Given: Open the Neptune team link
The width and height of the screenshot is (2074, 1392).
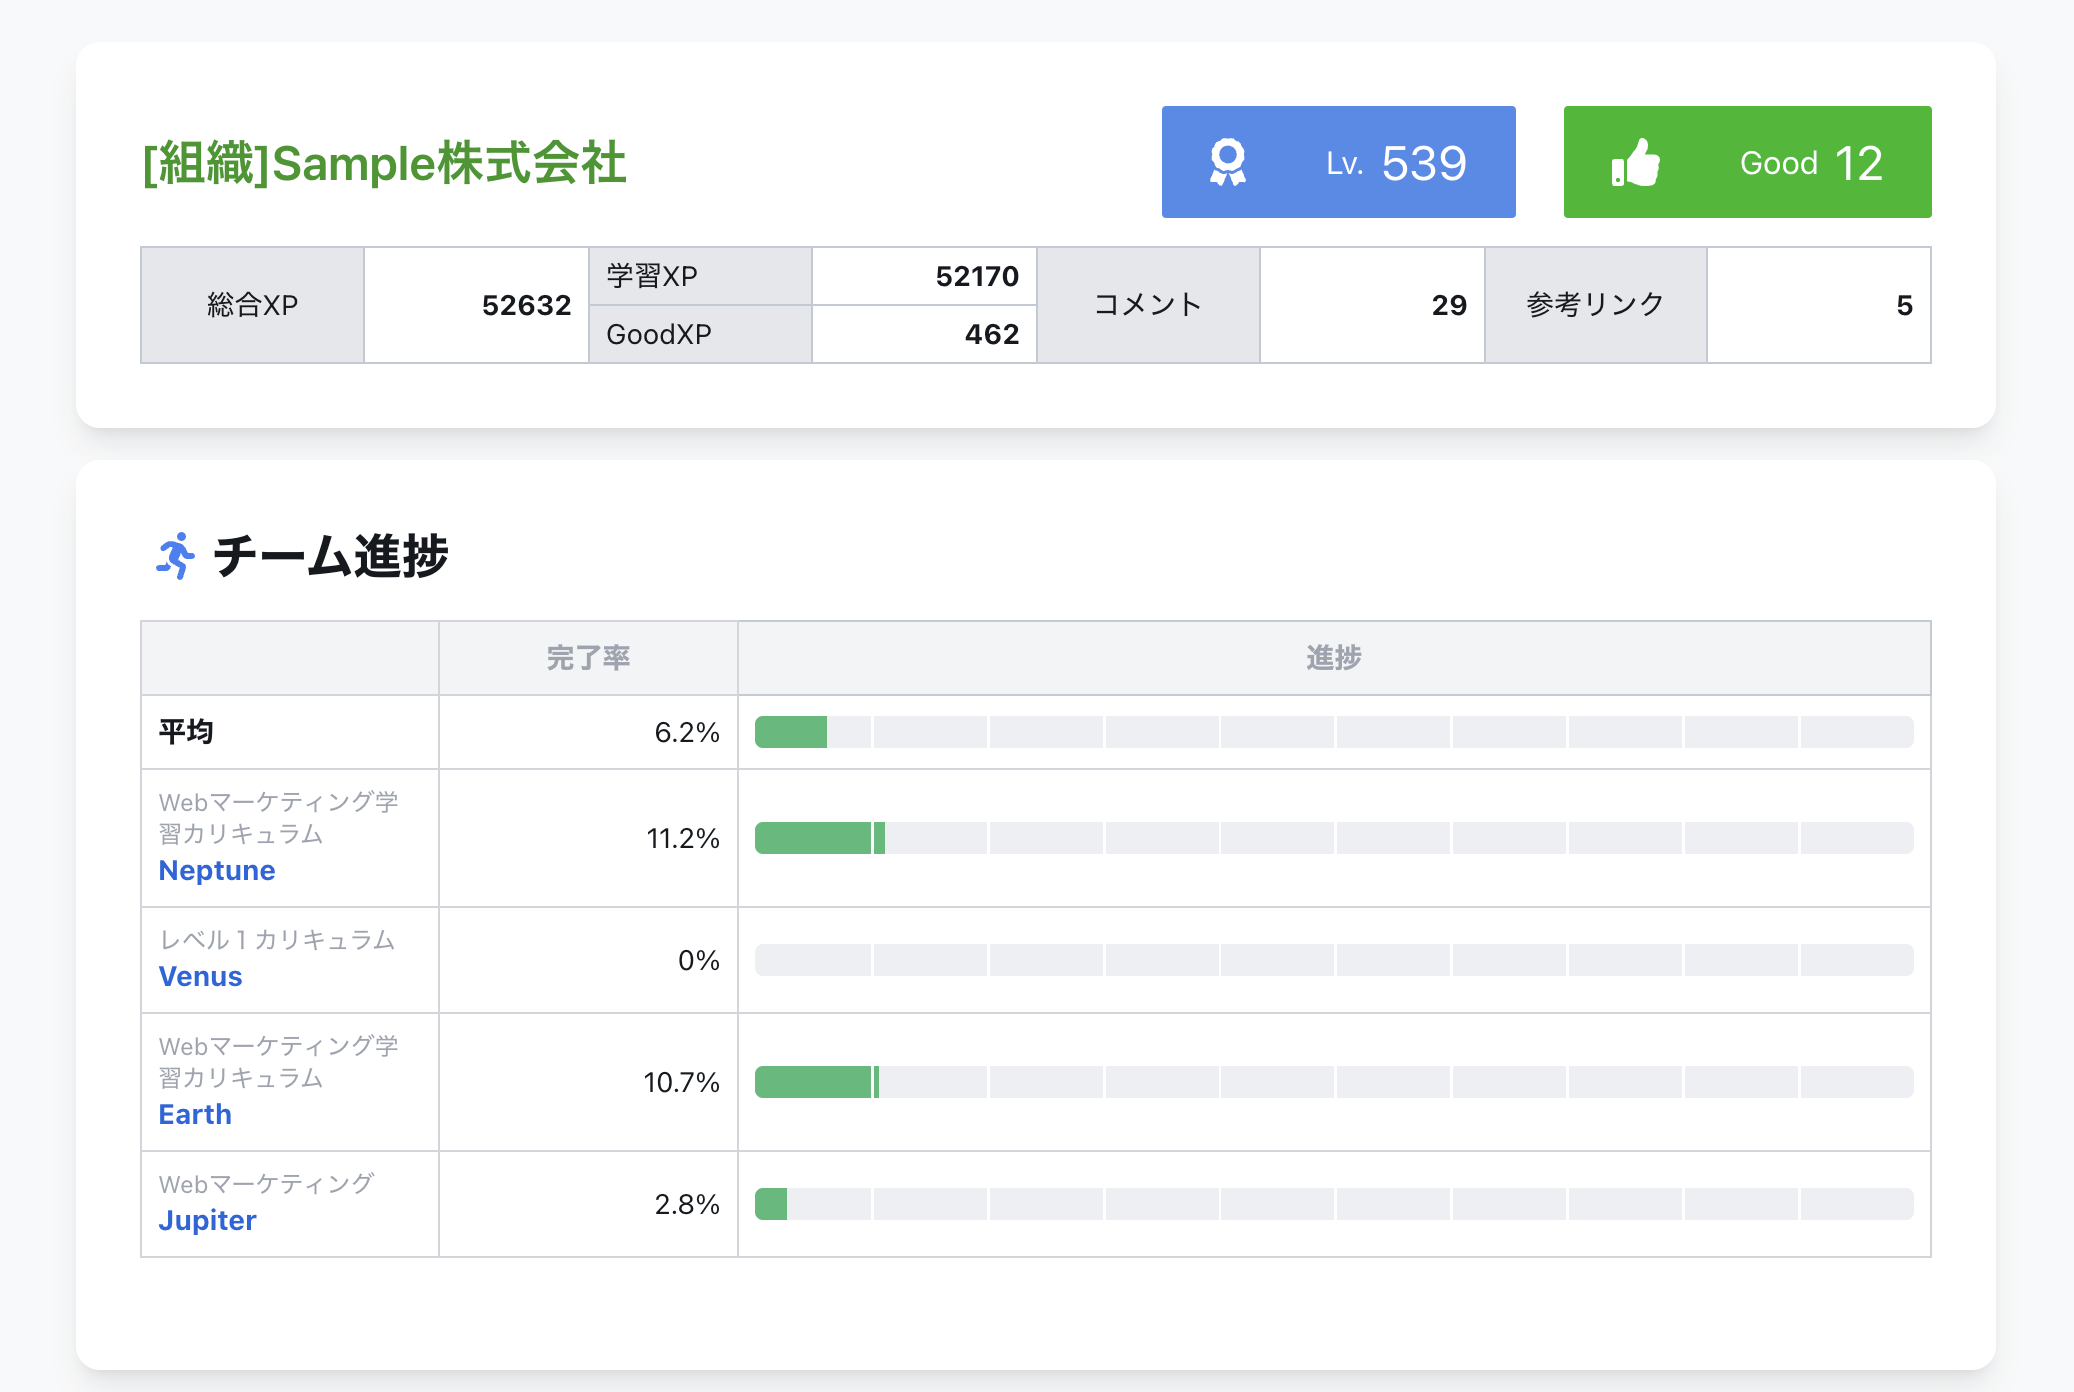Looking at the screenshot, I should (x=217, y=870).
